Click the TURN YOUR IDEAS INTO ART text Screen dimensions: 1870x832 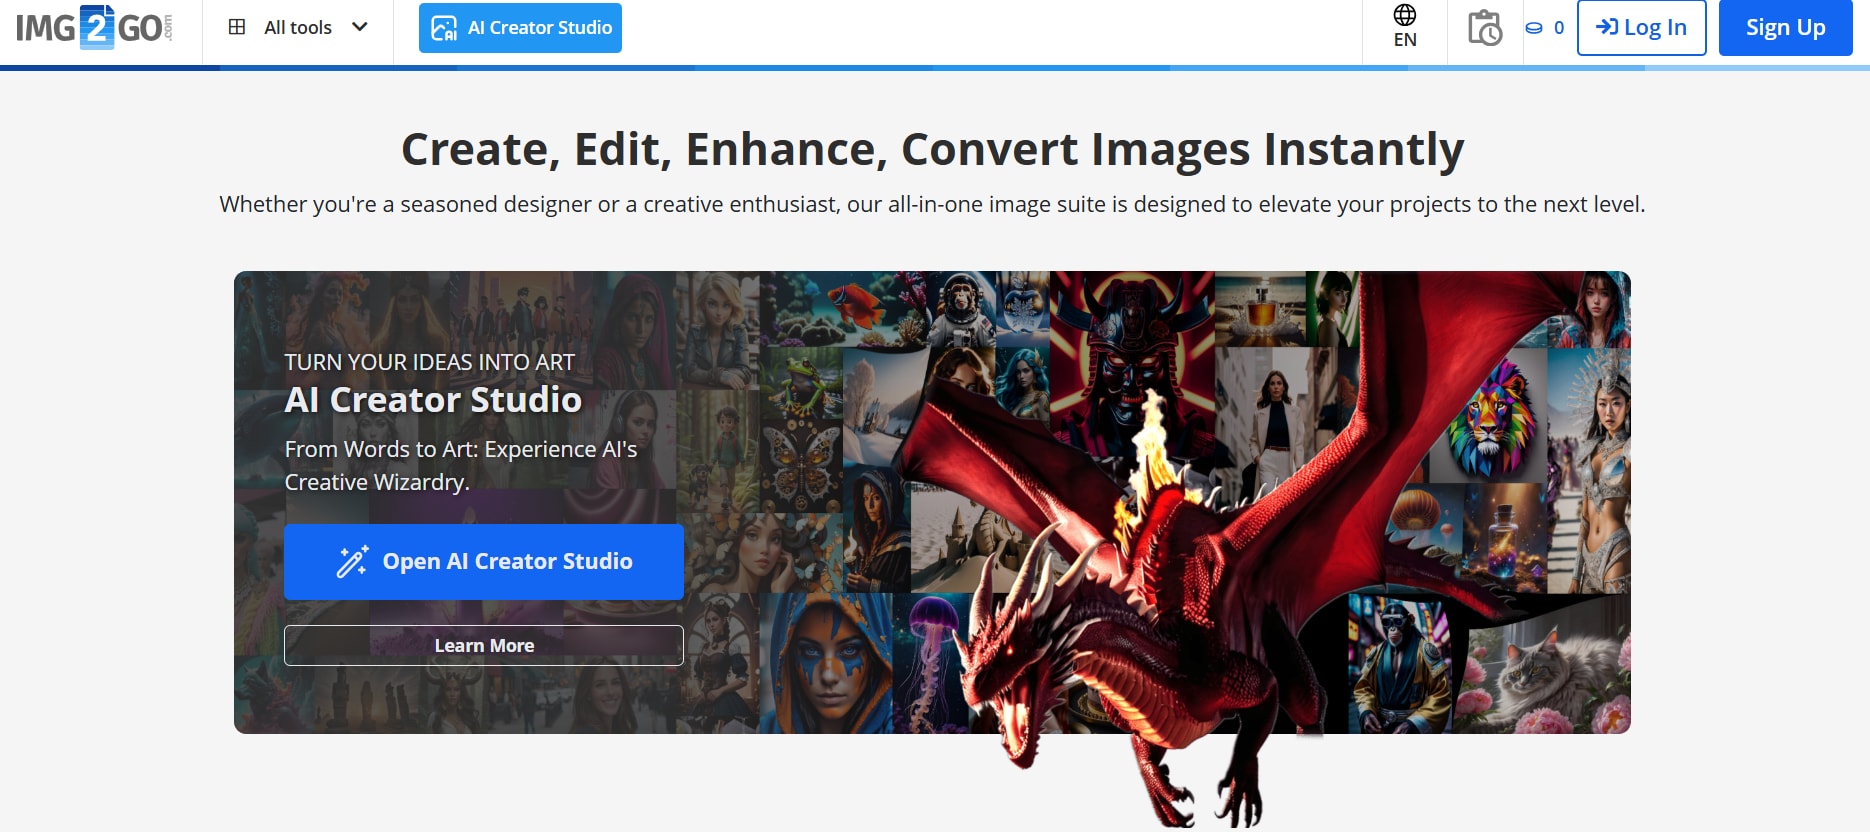tap(430, 362)
